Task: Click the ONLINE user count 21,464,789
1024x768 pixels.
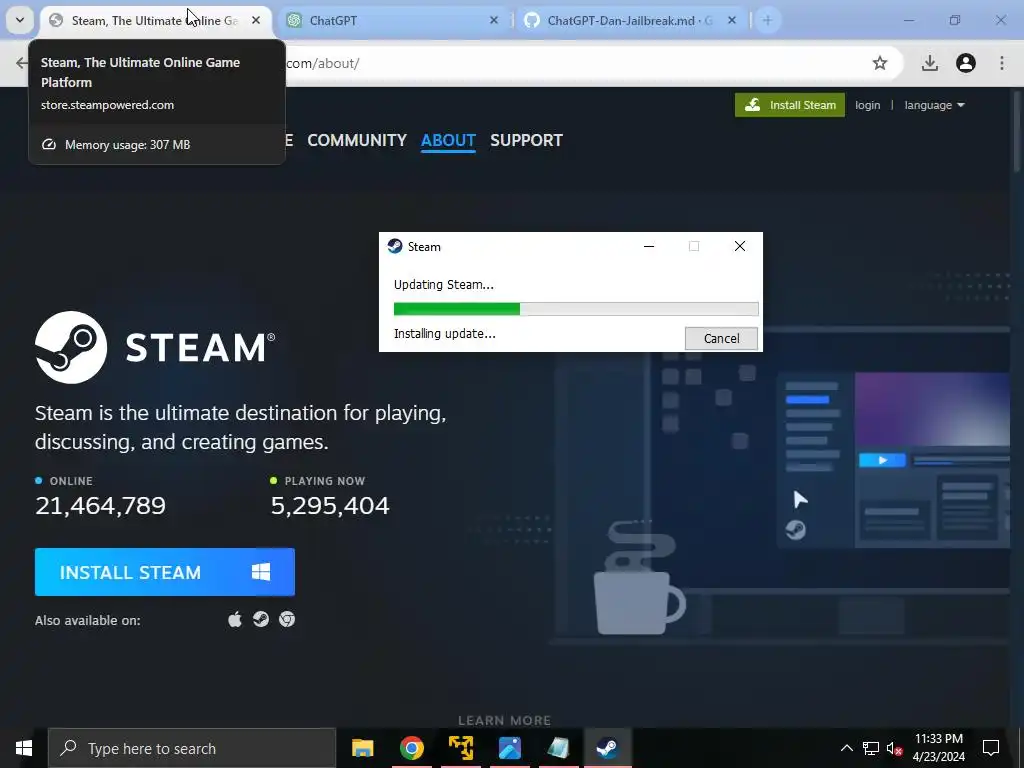Action: click(101, 505)
